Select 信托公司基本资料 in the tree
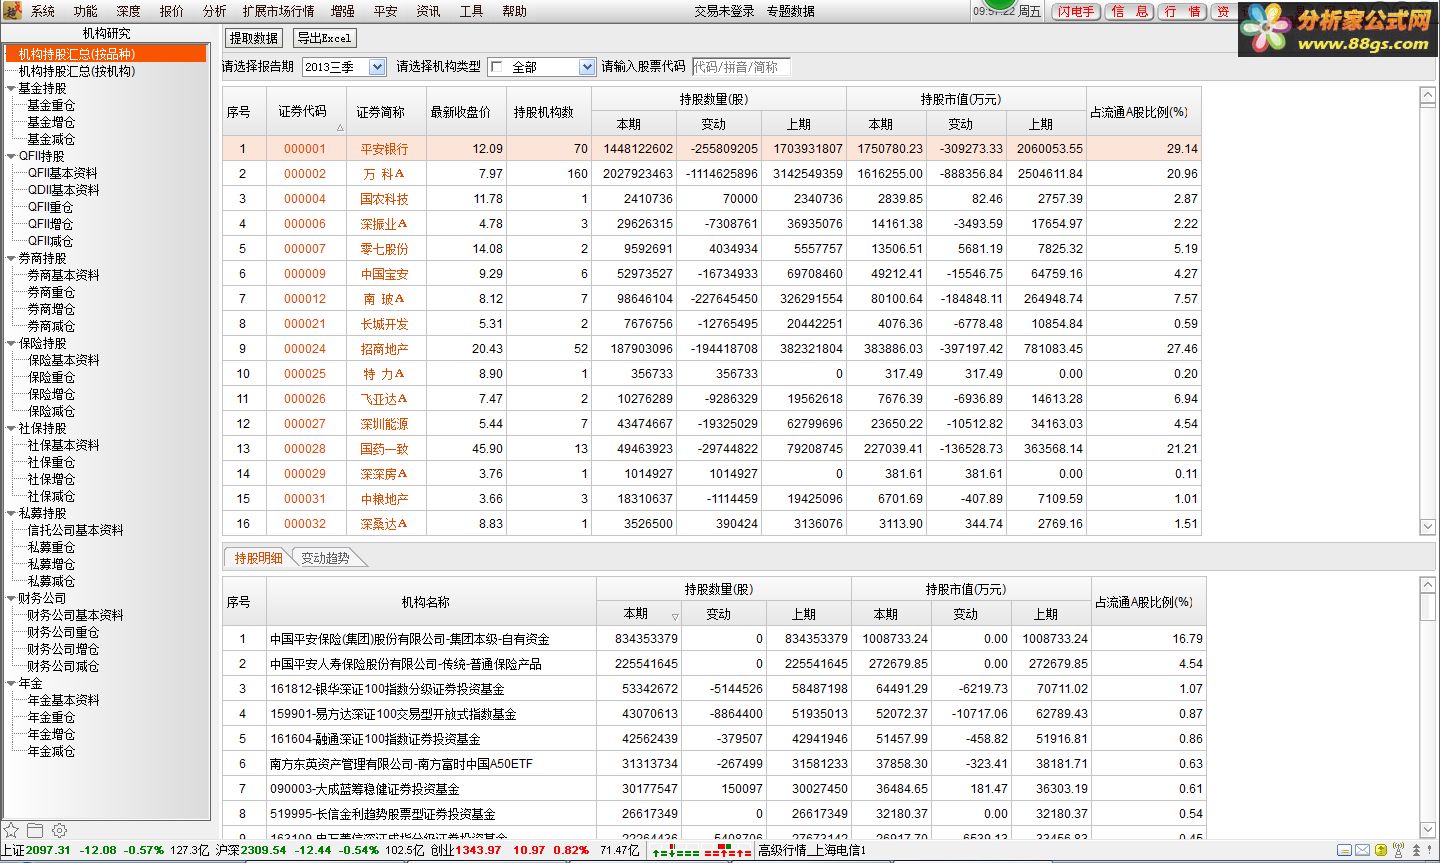 click(75, 530)
